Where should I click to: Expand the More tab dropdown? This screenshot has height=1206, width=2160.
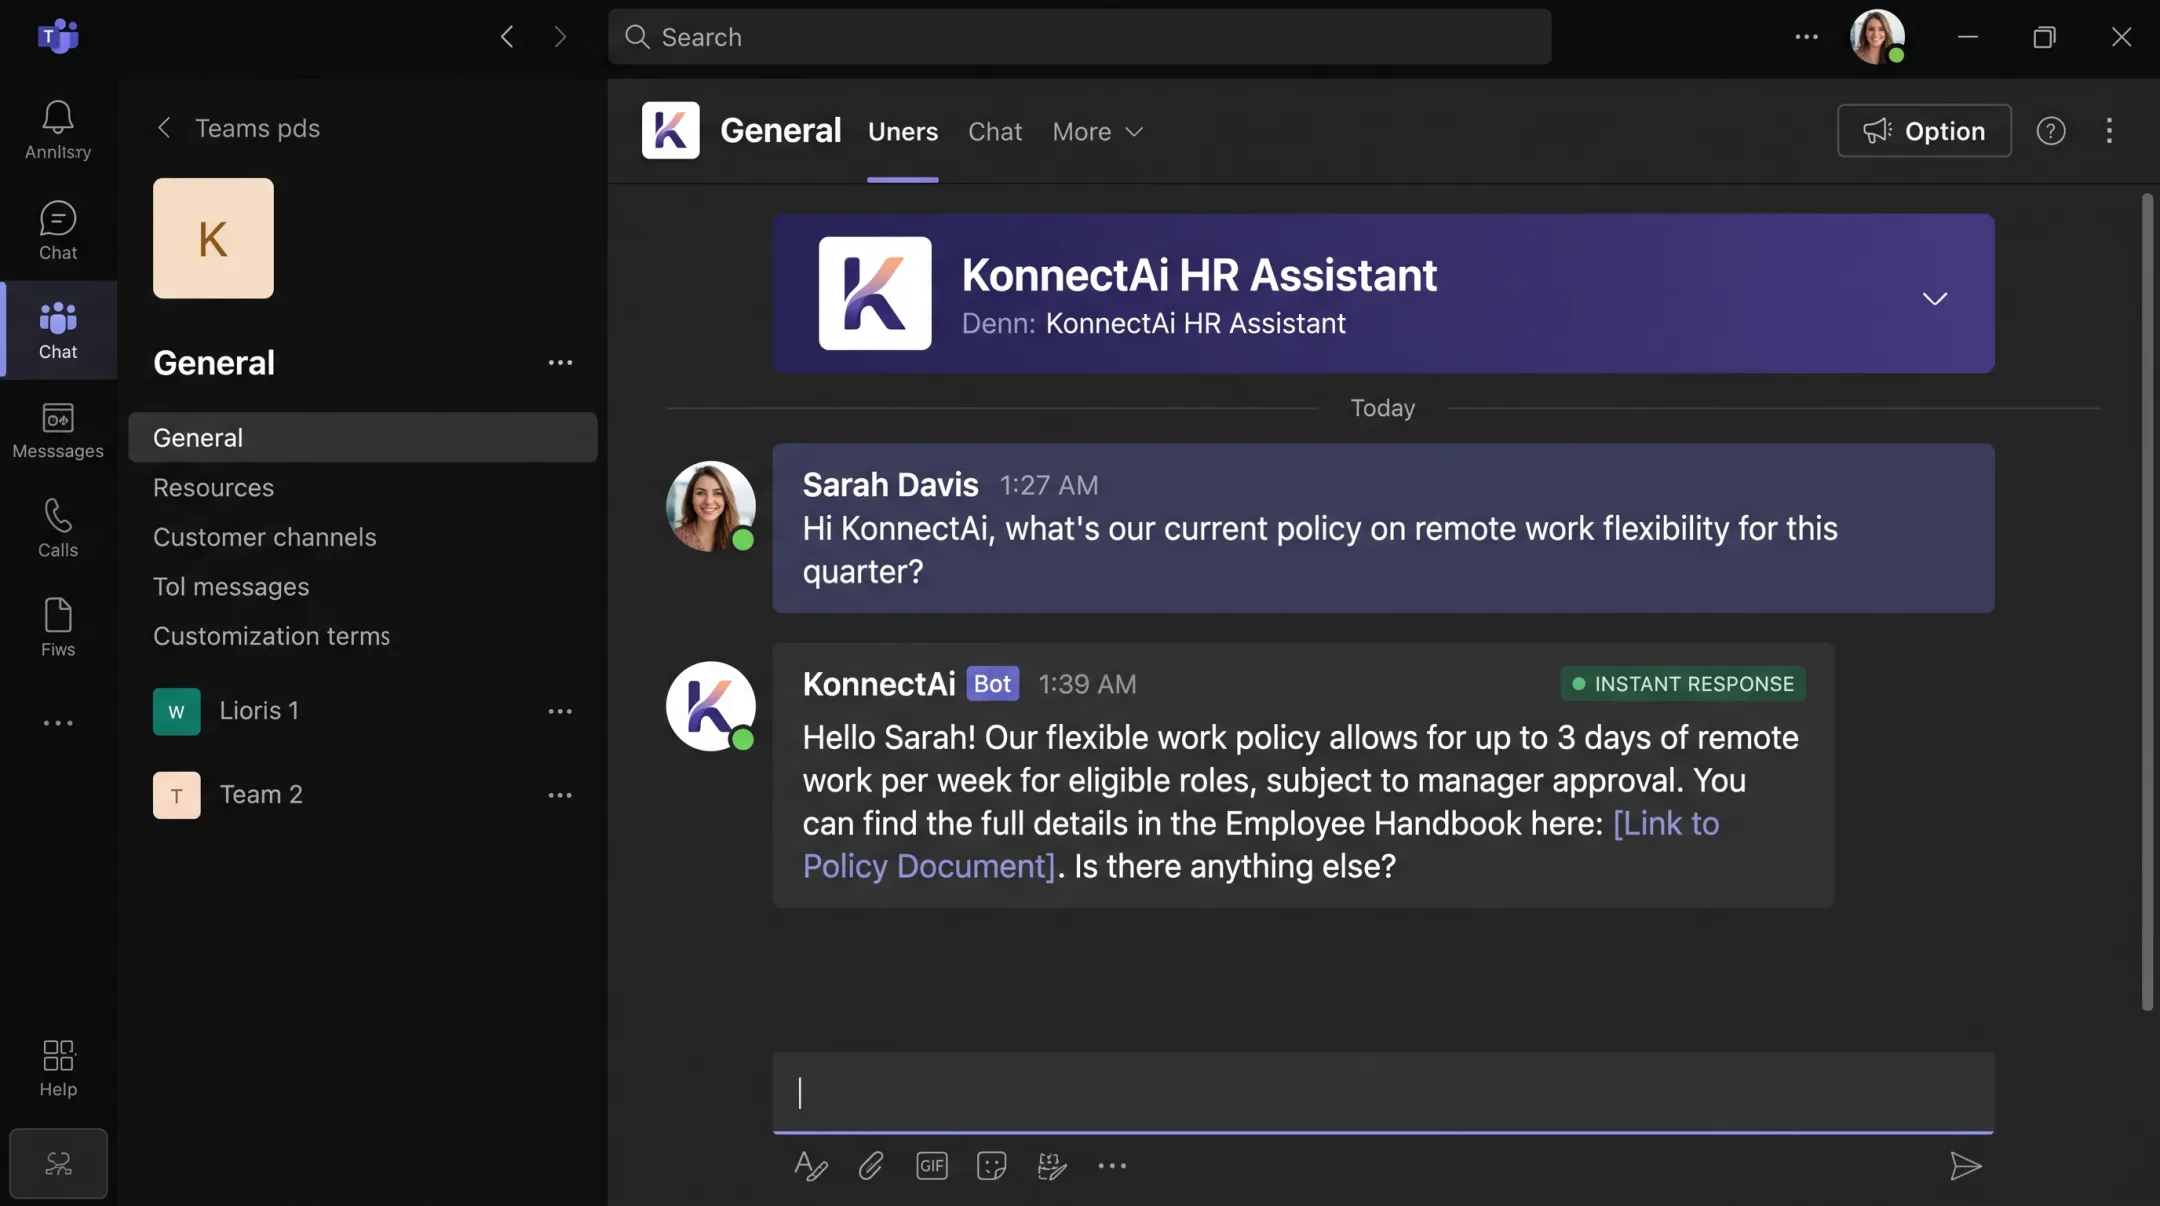[1098, 131]
